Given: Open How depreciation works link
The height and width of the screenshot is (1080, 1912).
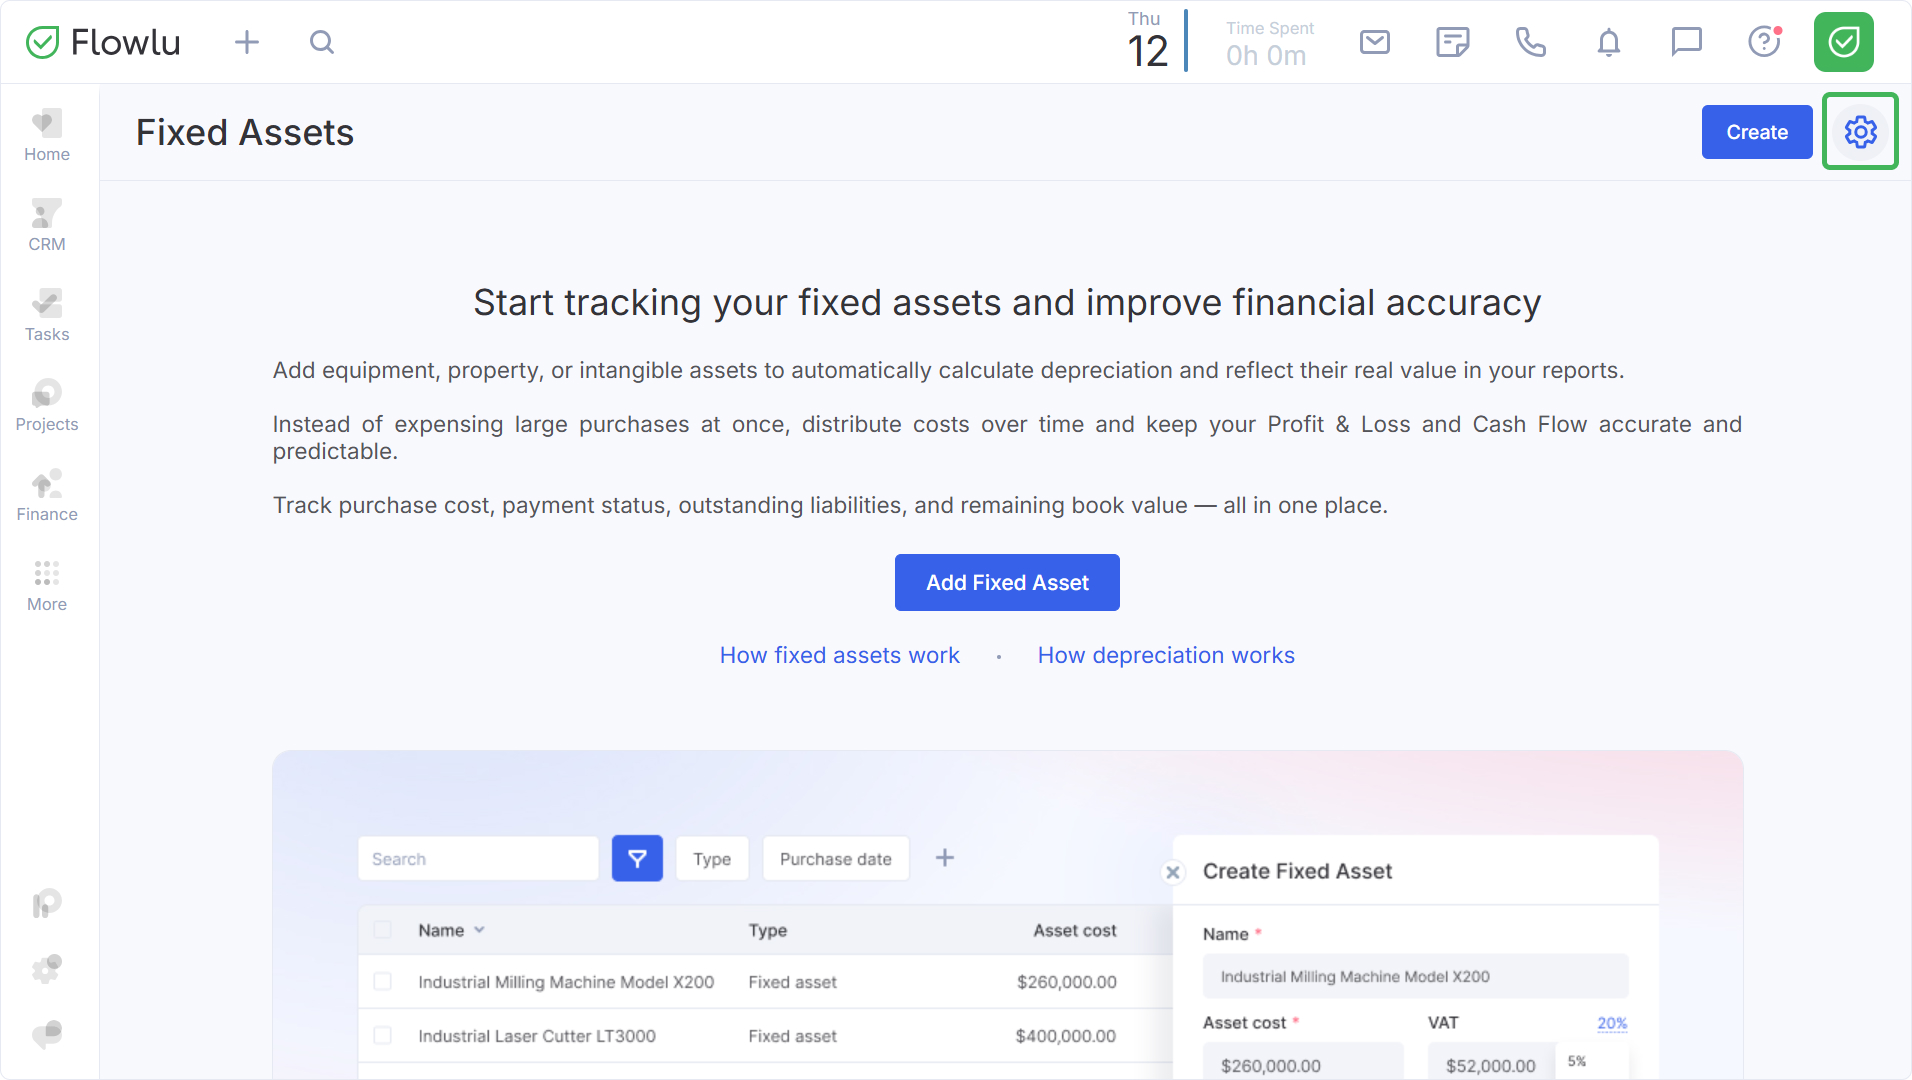Looking at the screenshot, I should coord(1166,655).
